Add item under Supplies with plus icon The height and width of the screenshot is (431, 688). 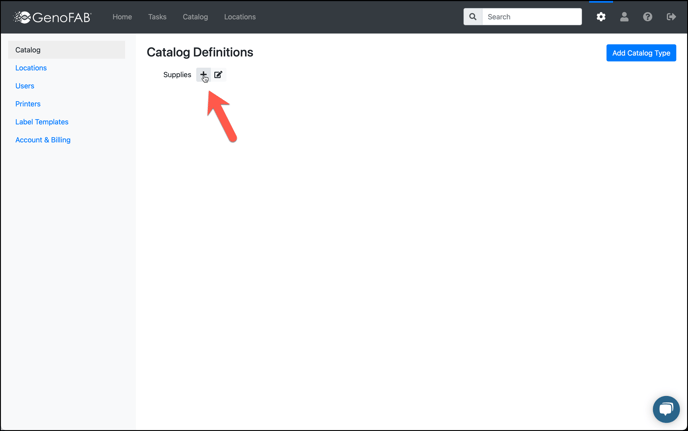203,75
